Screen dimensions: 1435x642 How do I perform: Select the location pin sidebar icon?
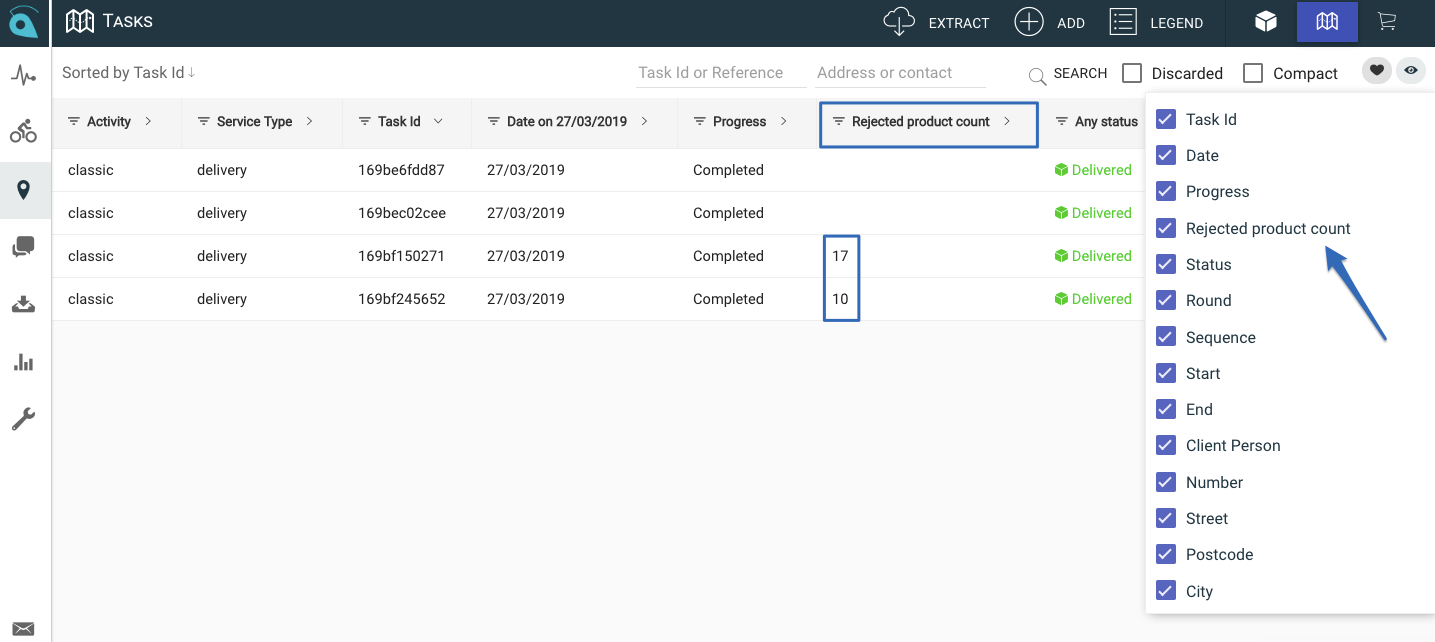[x=24, y=190]
